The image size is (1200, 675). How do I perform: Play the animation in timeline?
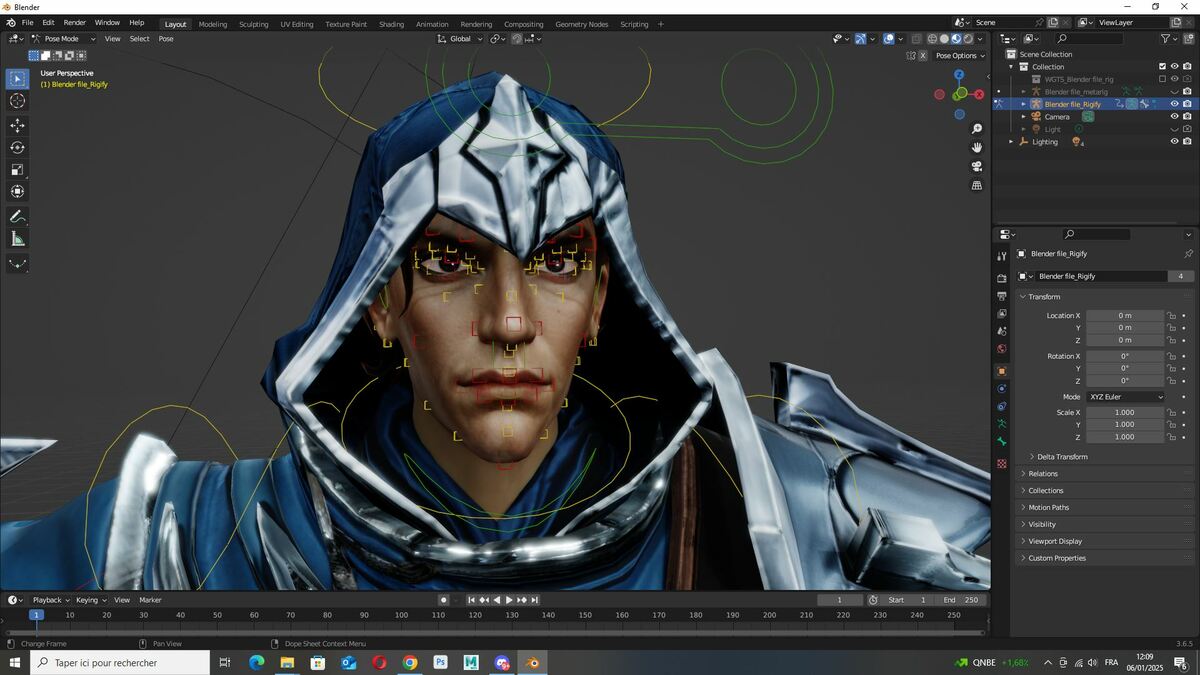coord(509,600)
